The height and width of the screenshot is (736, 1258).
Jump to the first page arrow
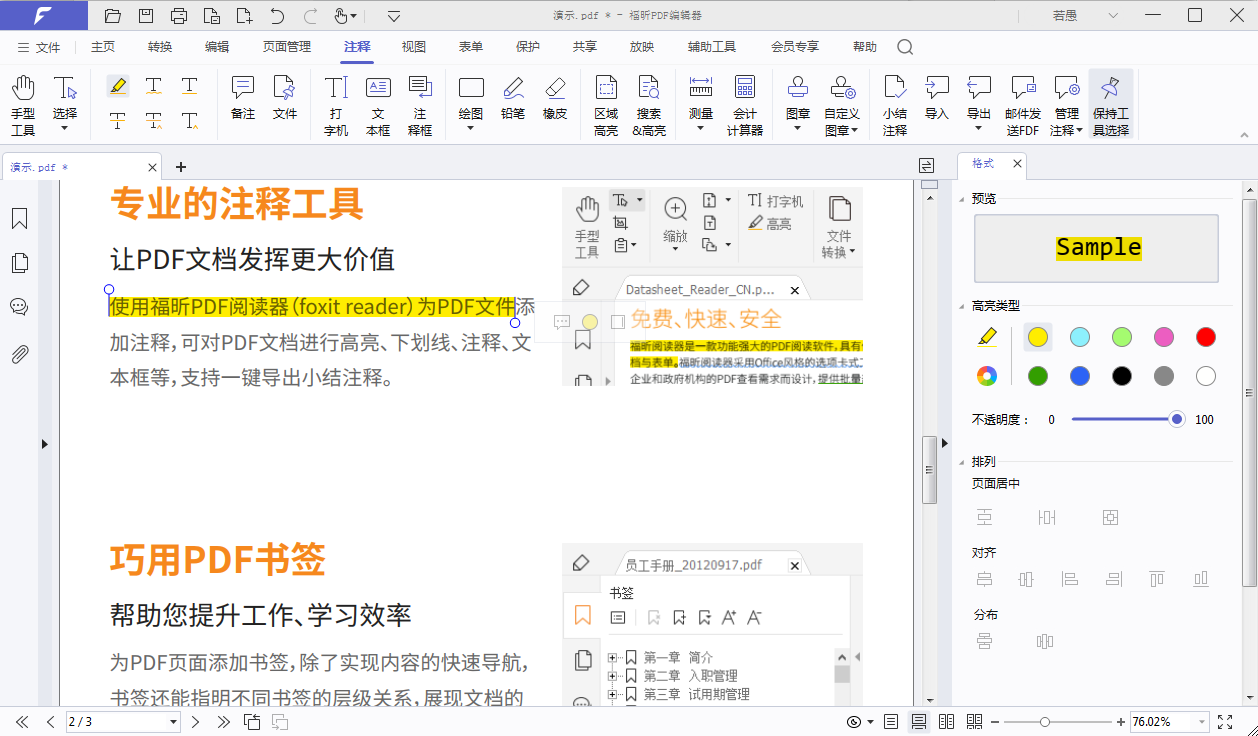pyautogui.click(x=22, y=721)
